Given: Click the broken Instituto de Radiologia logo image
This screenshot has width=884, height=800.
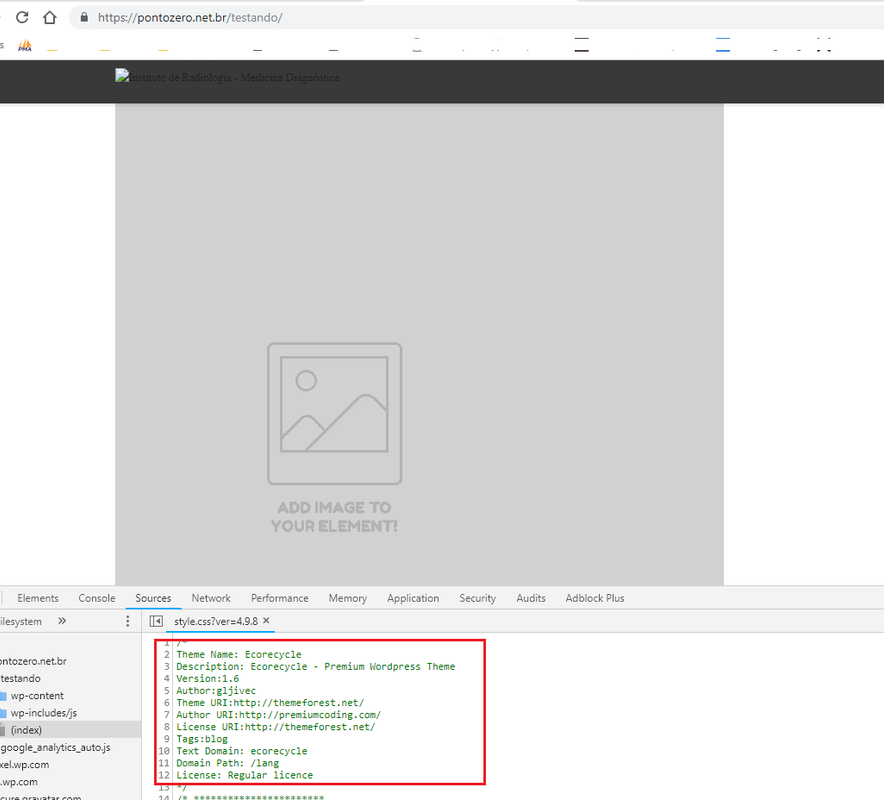Looking at the screenshot, I should pyautogui.click(x=227, y=77).
